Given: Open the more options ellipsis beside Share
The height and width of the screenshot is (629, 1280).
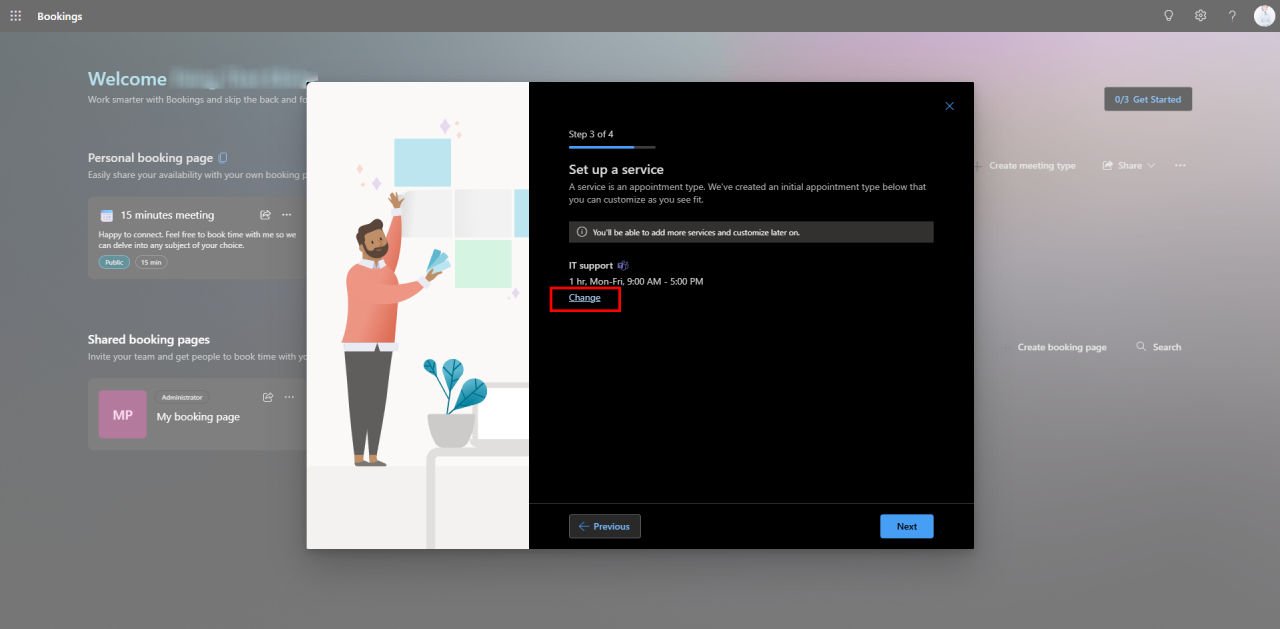Looking at the screenshot, I should [1181, 165].
